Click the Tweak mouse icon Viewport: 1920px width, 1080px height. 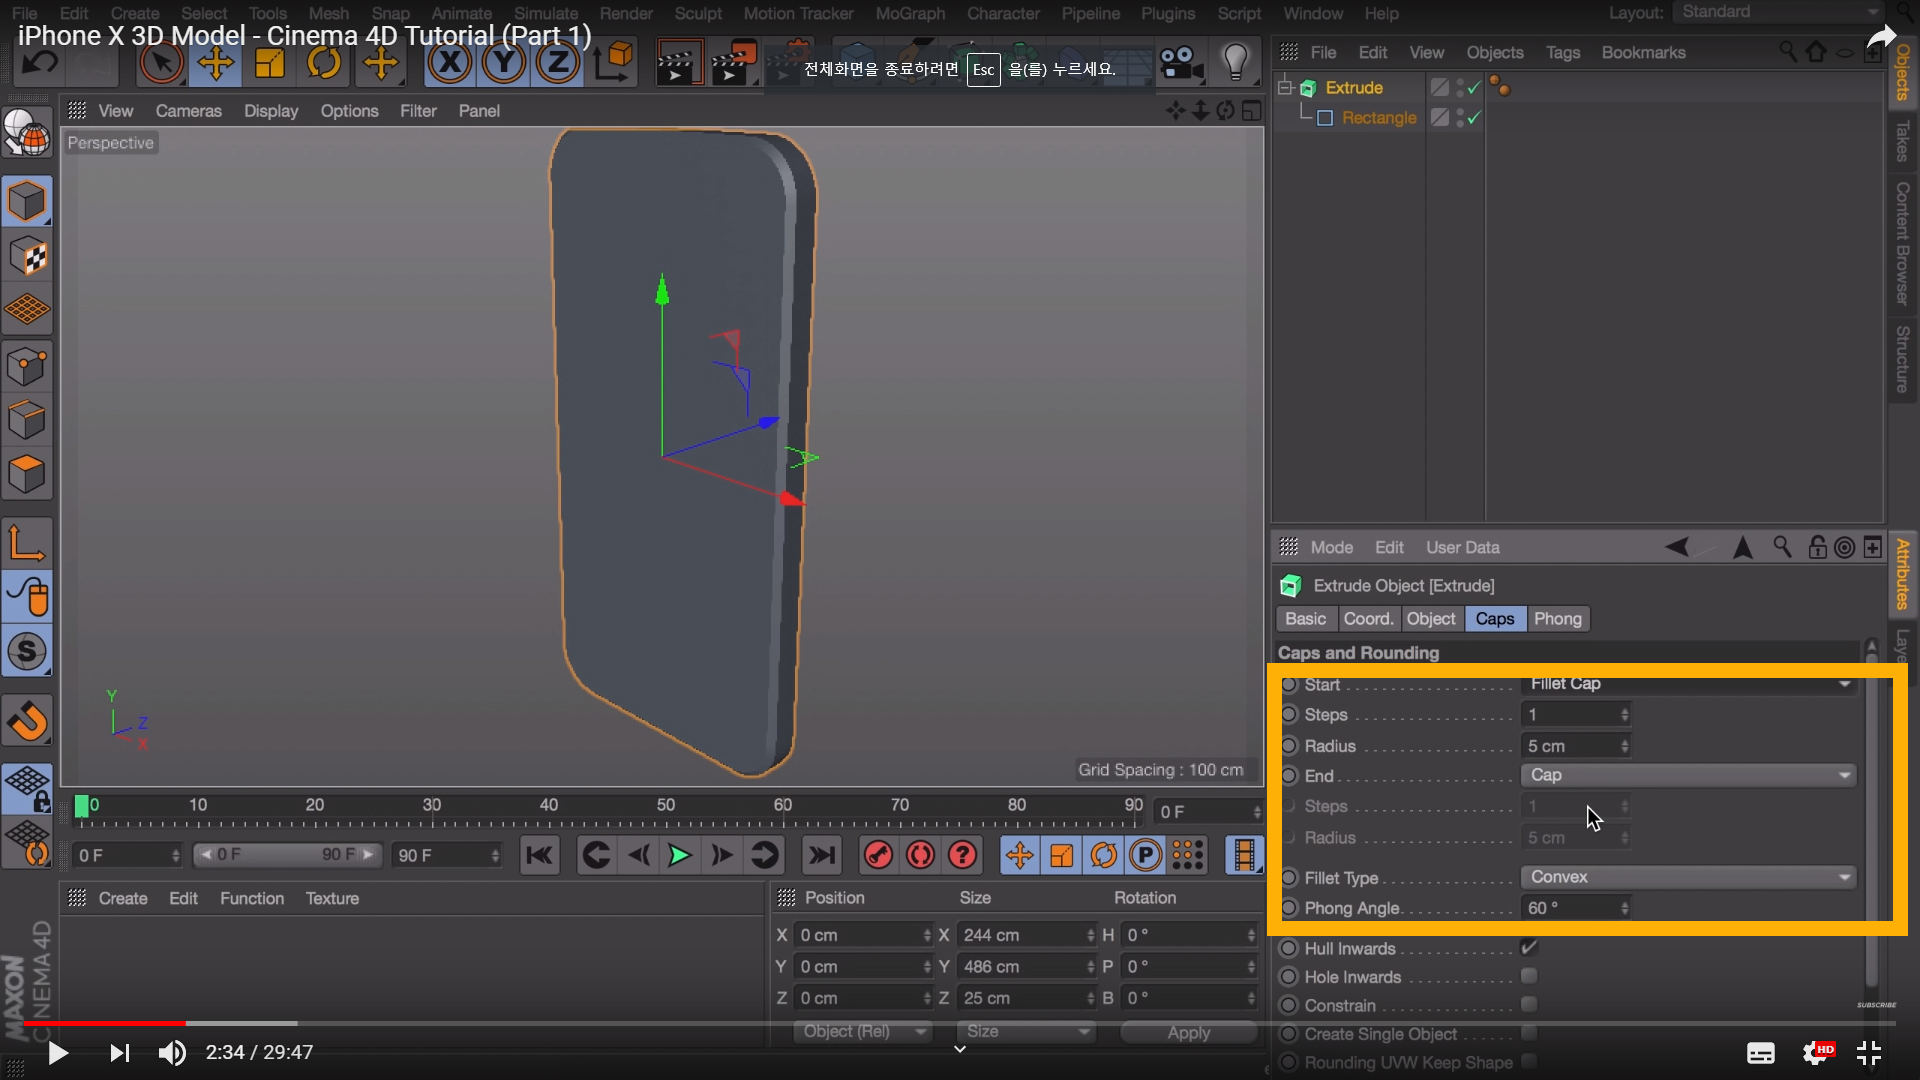coord(27,597)
